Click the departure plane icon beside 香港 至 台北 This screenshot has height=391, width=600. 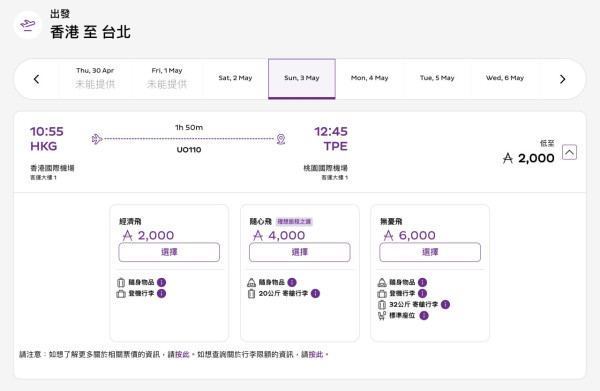click(28, 25)
